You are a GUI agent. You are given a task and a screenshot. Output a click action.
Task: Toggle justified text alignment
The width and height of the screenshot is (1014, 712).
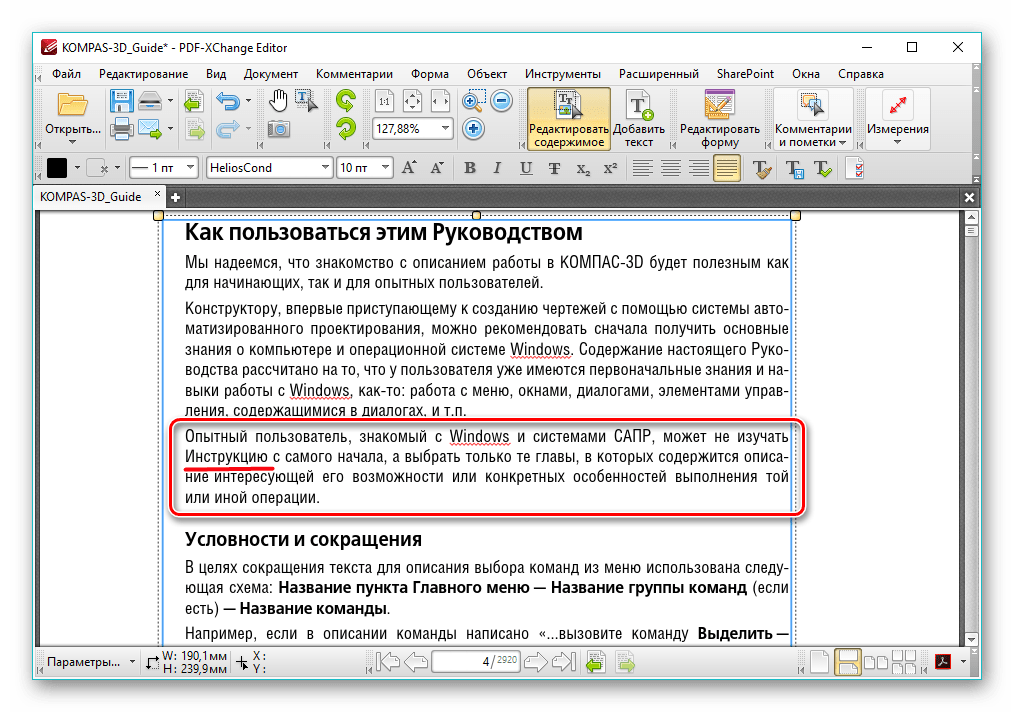point(729,168)
